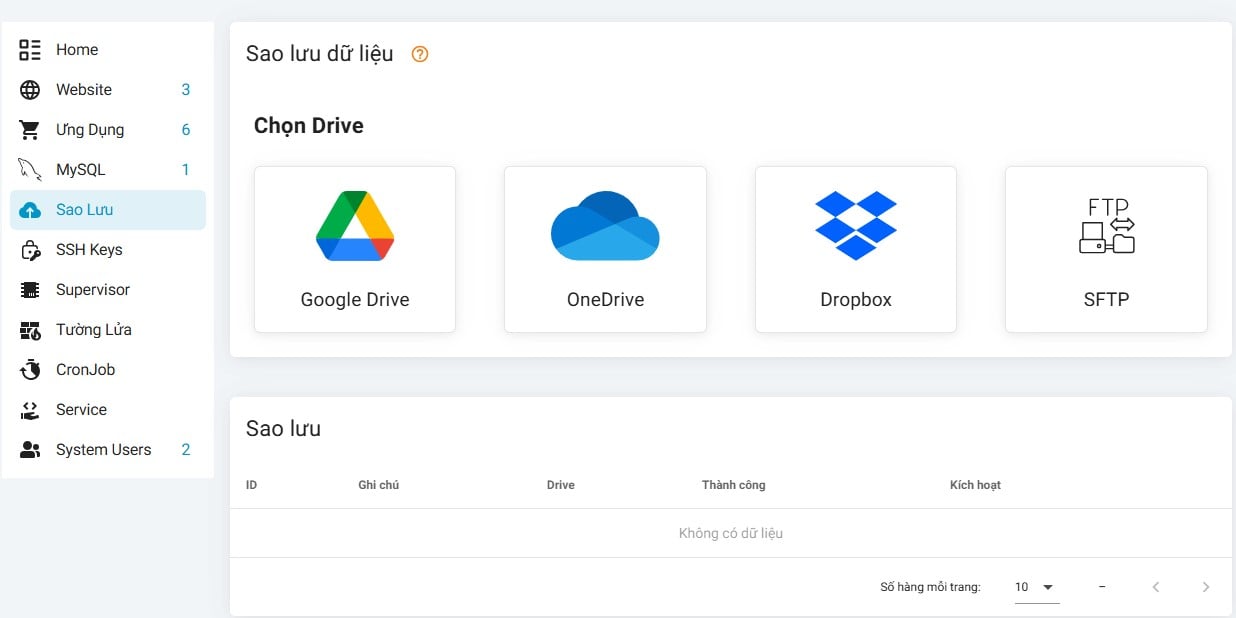1236x618 pixels.
Task: Click the Drive column header
Action: [561, 485]
